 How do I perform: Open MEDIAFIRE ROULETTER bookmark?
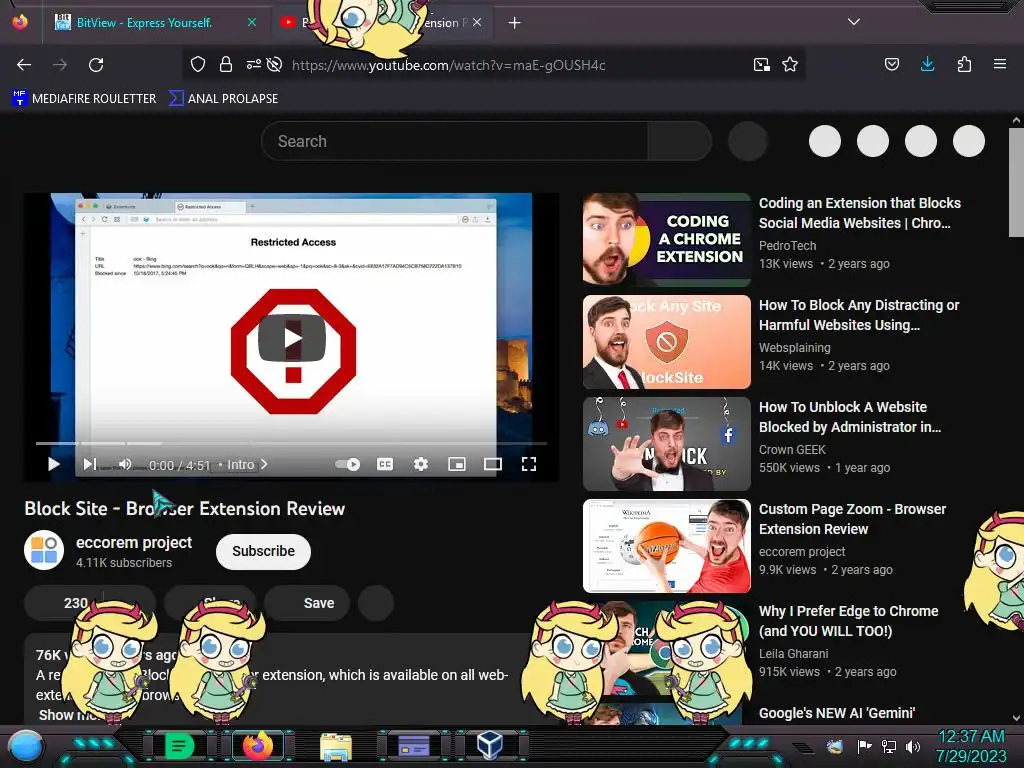coord(84,99)
